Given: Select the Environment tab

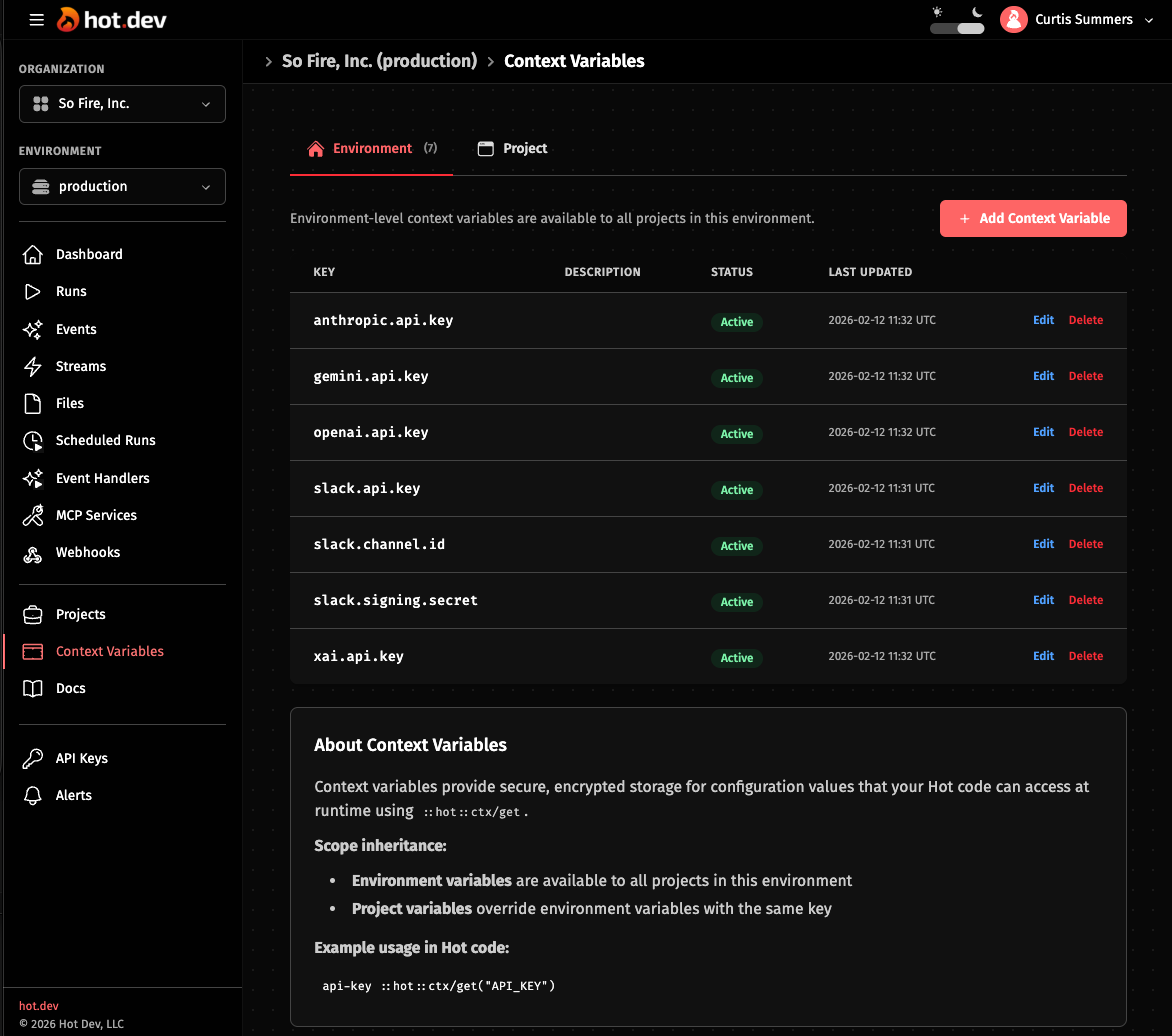Looking at the screenshot, I should coord(371,149).
